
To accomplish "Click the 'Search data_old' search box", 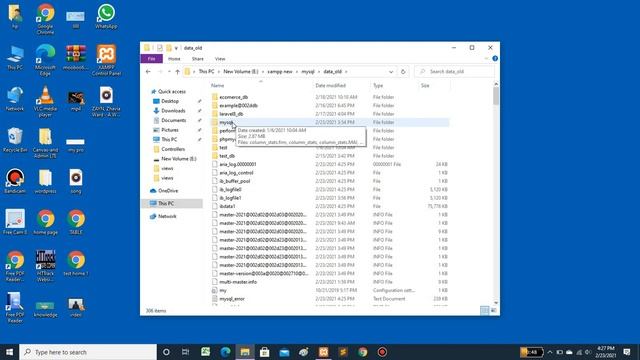I will tap(454, 71).
